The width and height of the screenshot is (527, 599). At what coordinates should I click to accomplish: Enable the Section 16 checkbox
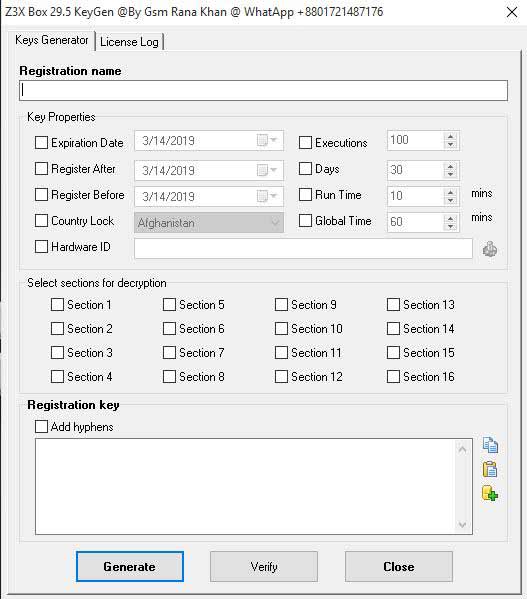coord(393,377)
